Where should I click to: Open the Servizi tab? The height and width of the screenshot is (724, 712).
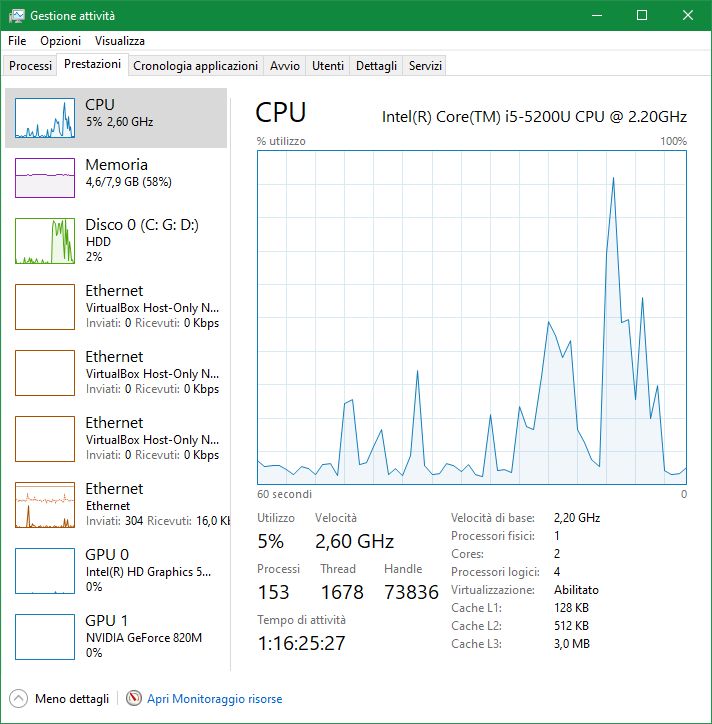425,66
